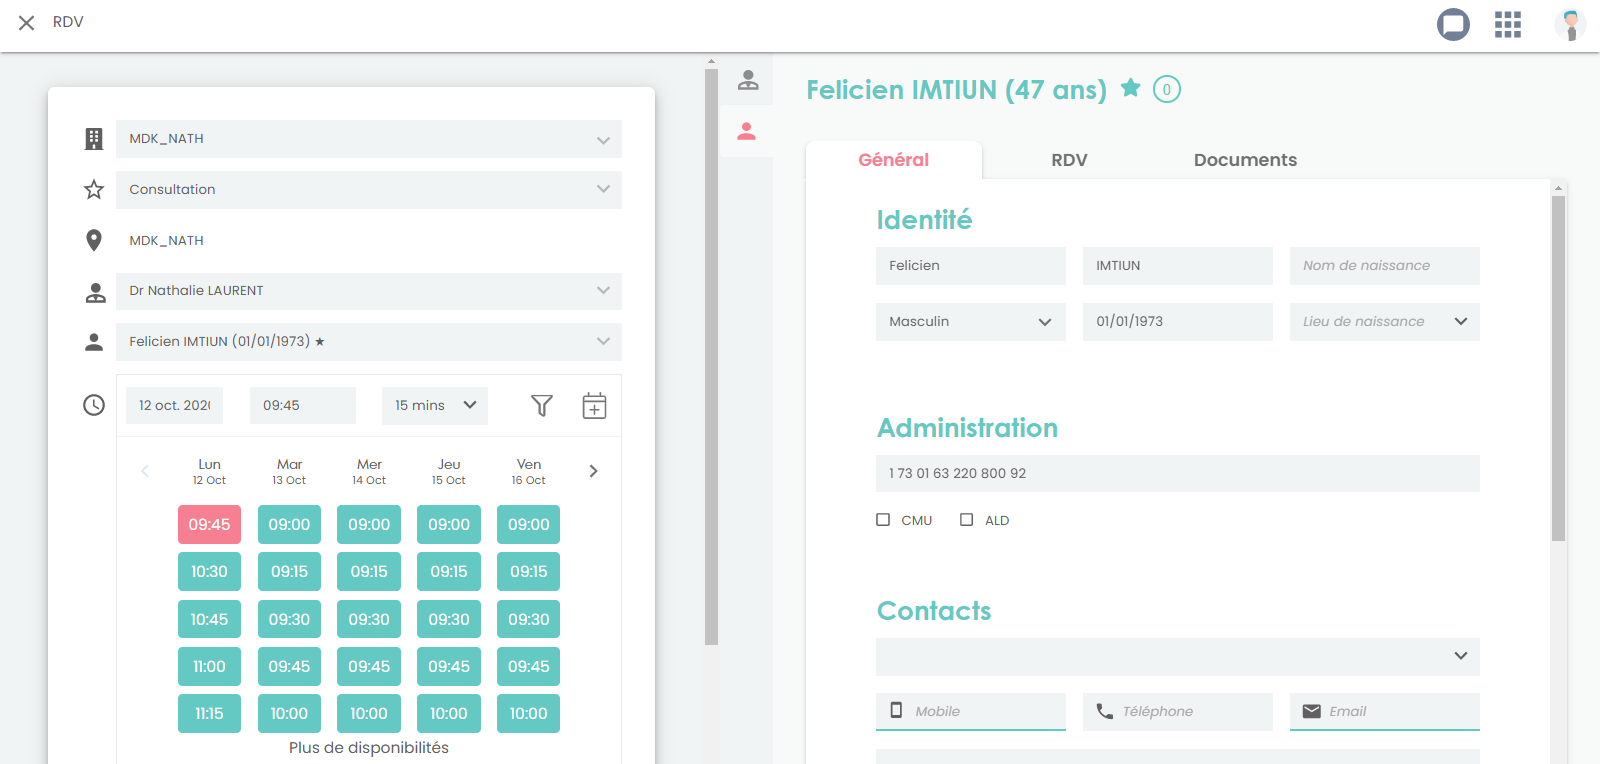Switch to the RDV tab
1600x764 pixels.
pos(1068,160)
